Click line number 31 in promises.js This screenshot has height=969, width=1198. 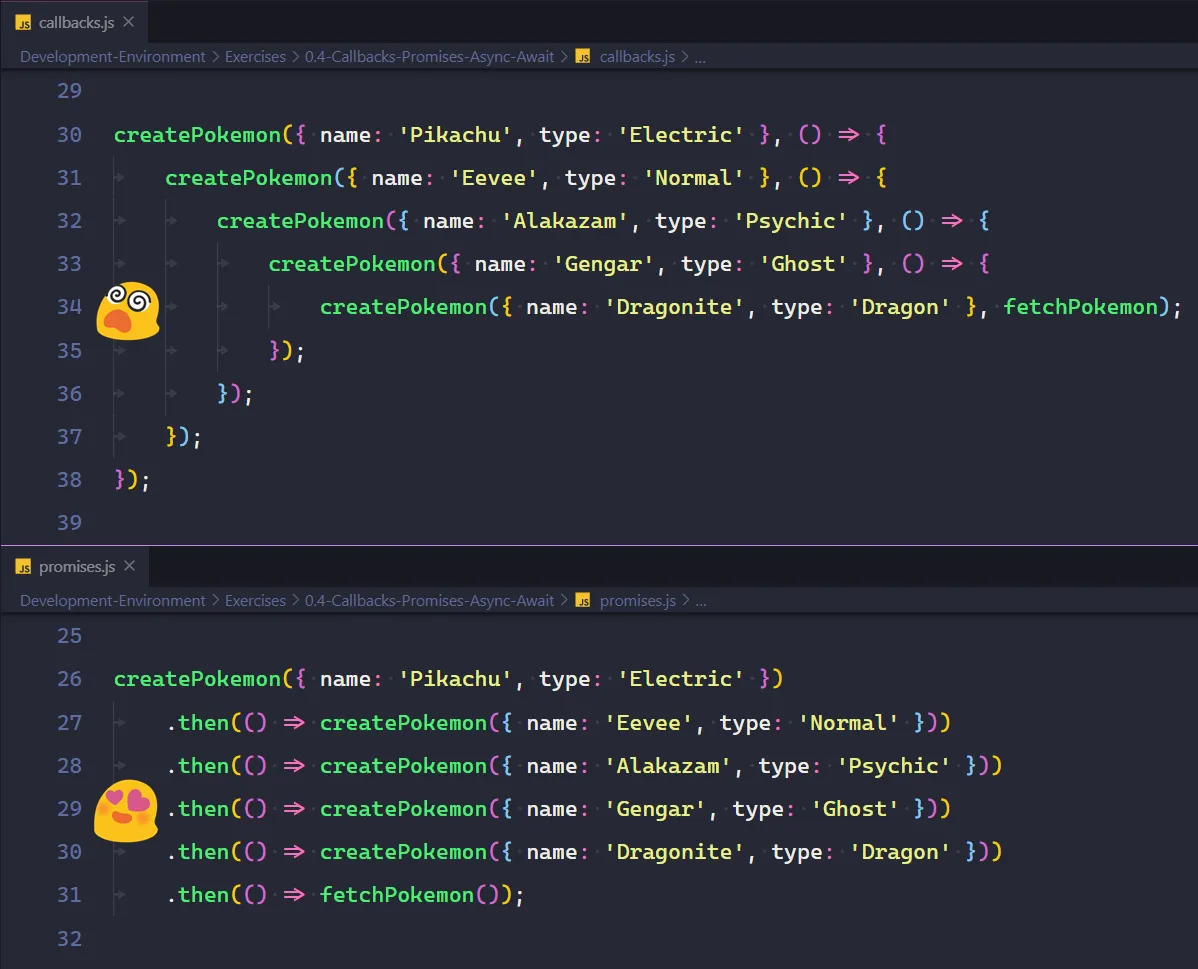[x=70, y=894]
